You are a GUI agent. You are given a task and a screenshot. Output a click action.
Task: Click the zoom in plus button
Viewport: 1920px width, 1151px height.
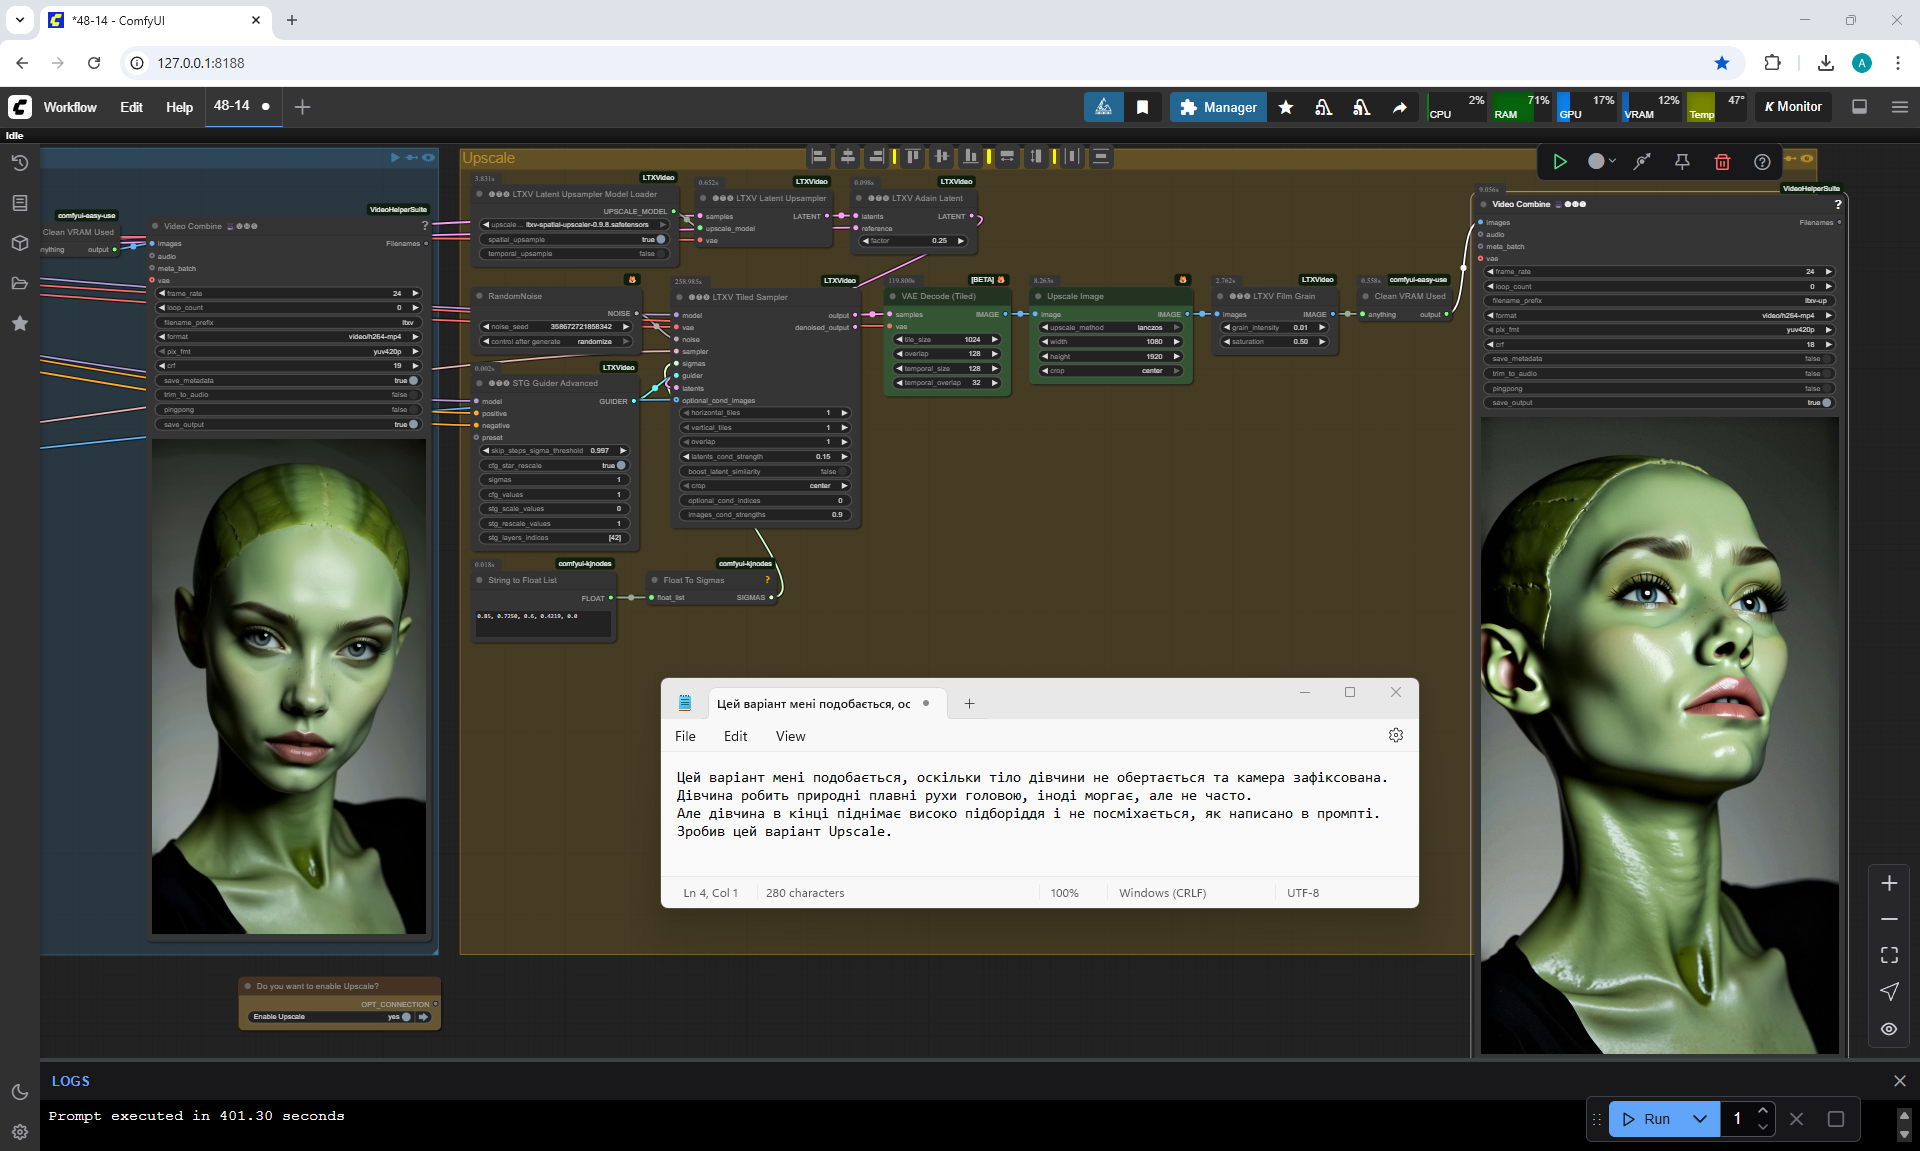pyautogui.click(x=1889, y=883)
